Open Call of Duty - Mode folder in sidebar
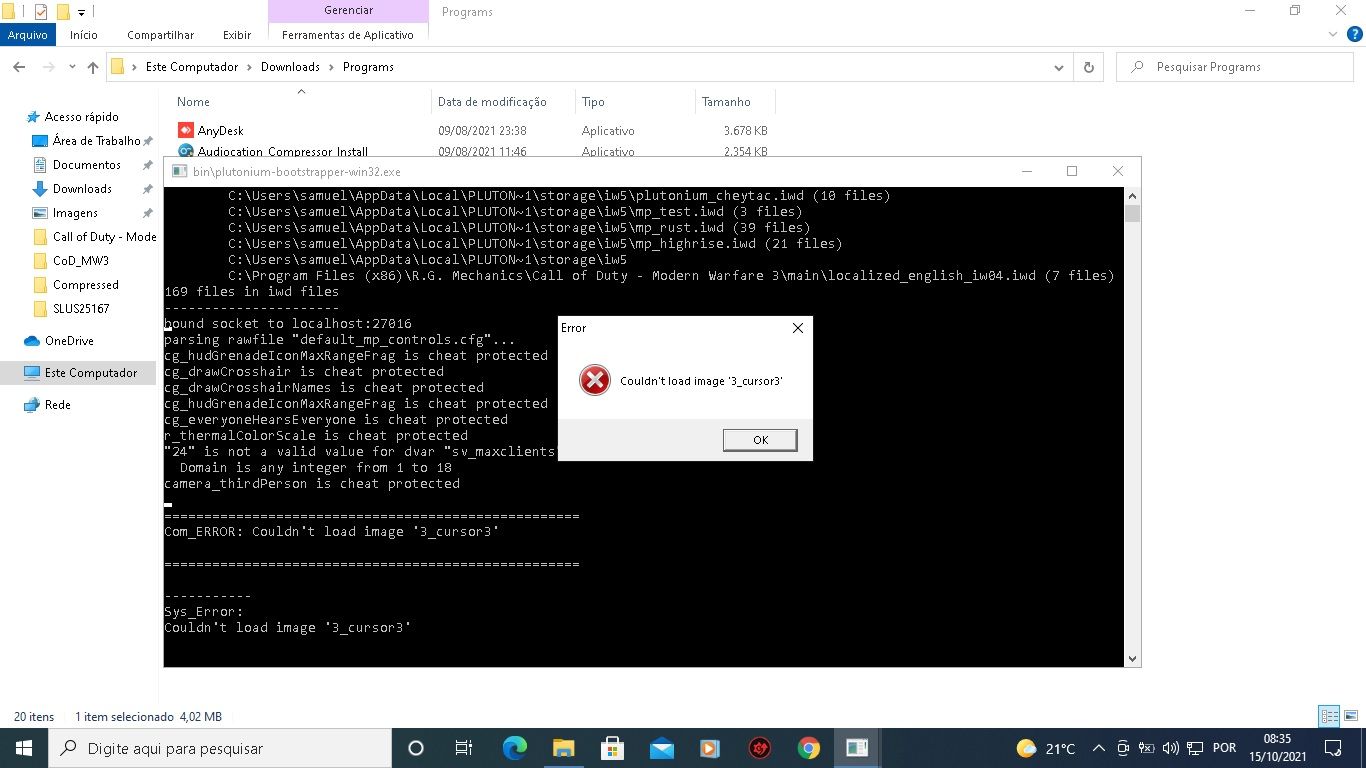Image resolution: width=1366 pixels, height=768 pixels. 104,237
